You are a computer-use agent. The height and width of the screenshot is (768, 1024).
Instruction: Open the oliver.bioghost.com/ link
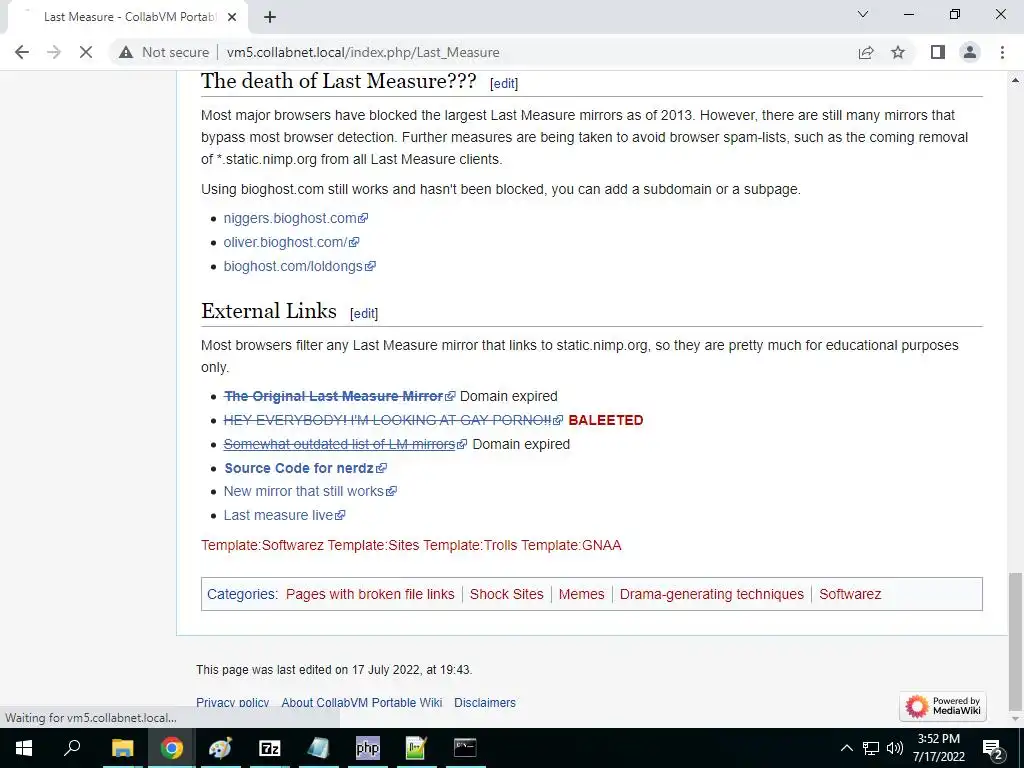coord(291,242)
